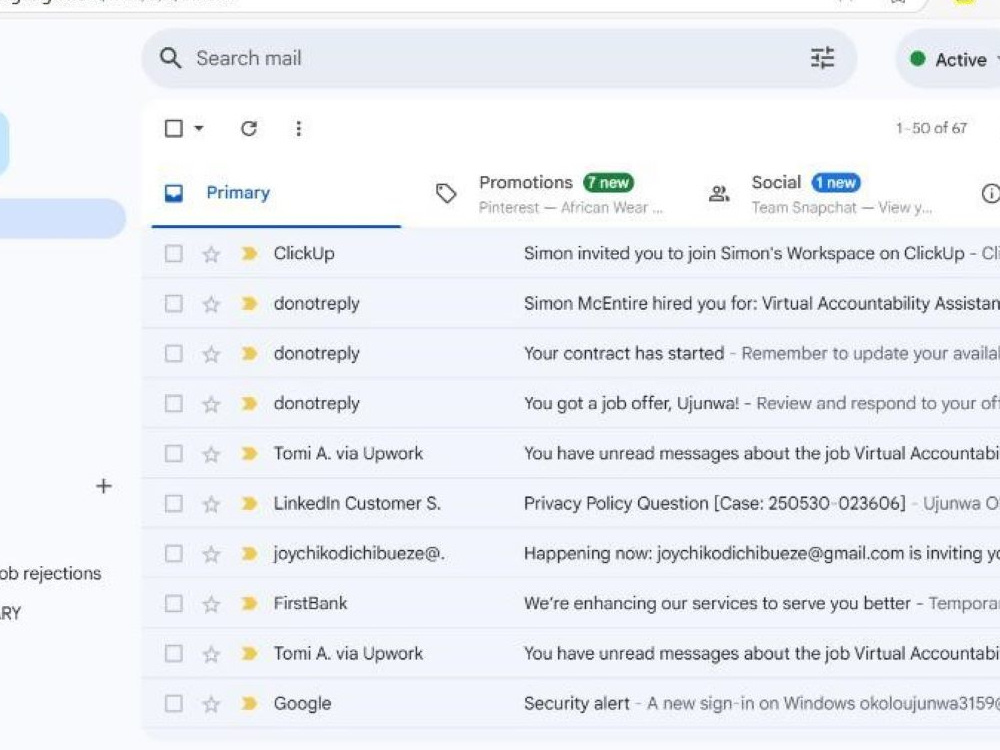Click the plus icon to create new label

tap(103, 486)
